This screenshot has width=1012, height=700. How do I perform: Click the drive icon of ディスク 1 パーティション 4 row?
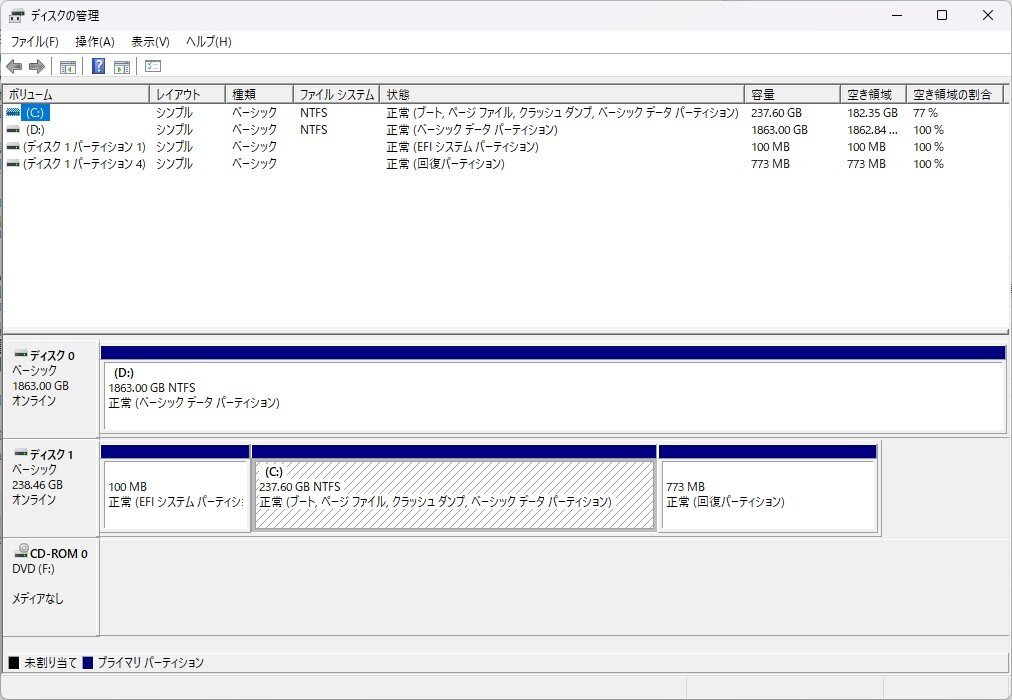coord(13,164)
